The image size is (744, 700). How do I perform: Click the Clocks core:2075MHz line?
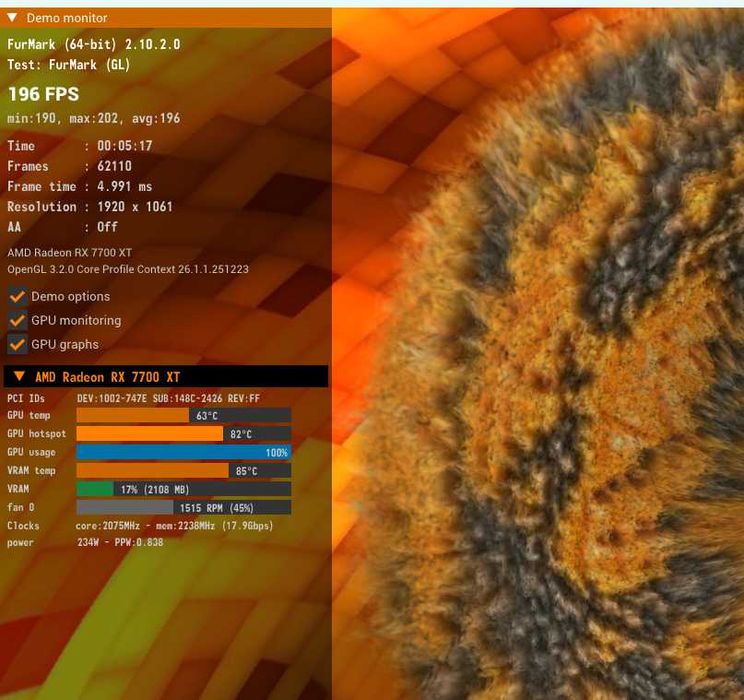pos(174,526)
